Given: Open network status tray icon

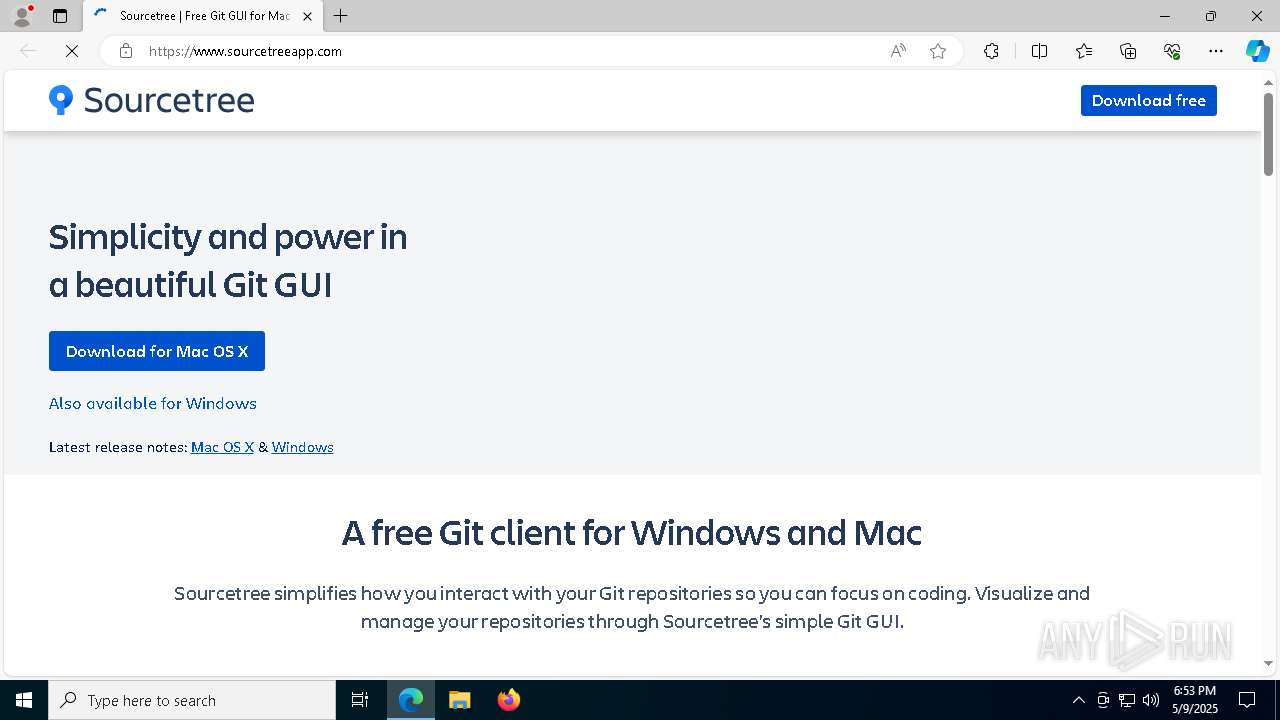Looking at the screenshot, I should [x=1127, y=700].
